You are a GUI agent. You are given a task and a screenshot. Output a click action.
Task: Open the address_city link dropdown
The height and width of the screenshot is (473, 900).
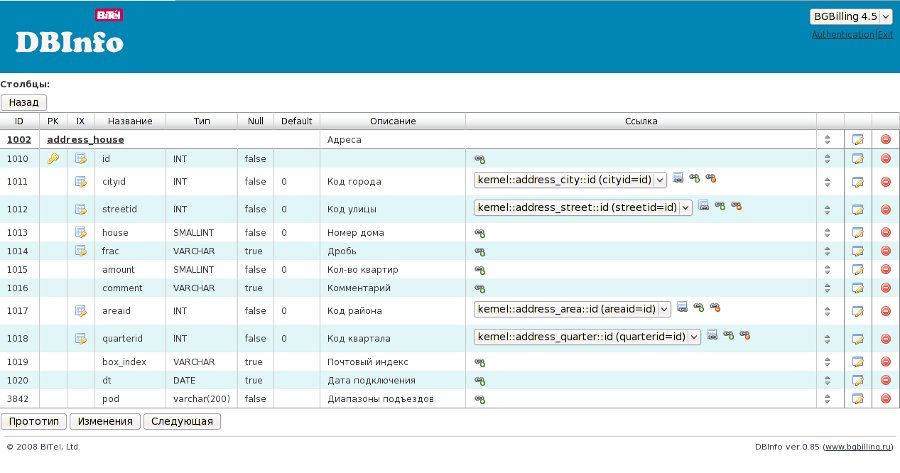(570, 180)
